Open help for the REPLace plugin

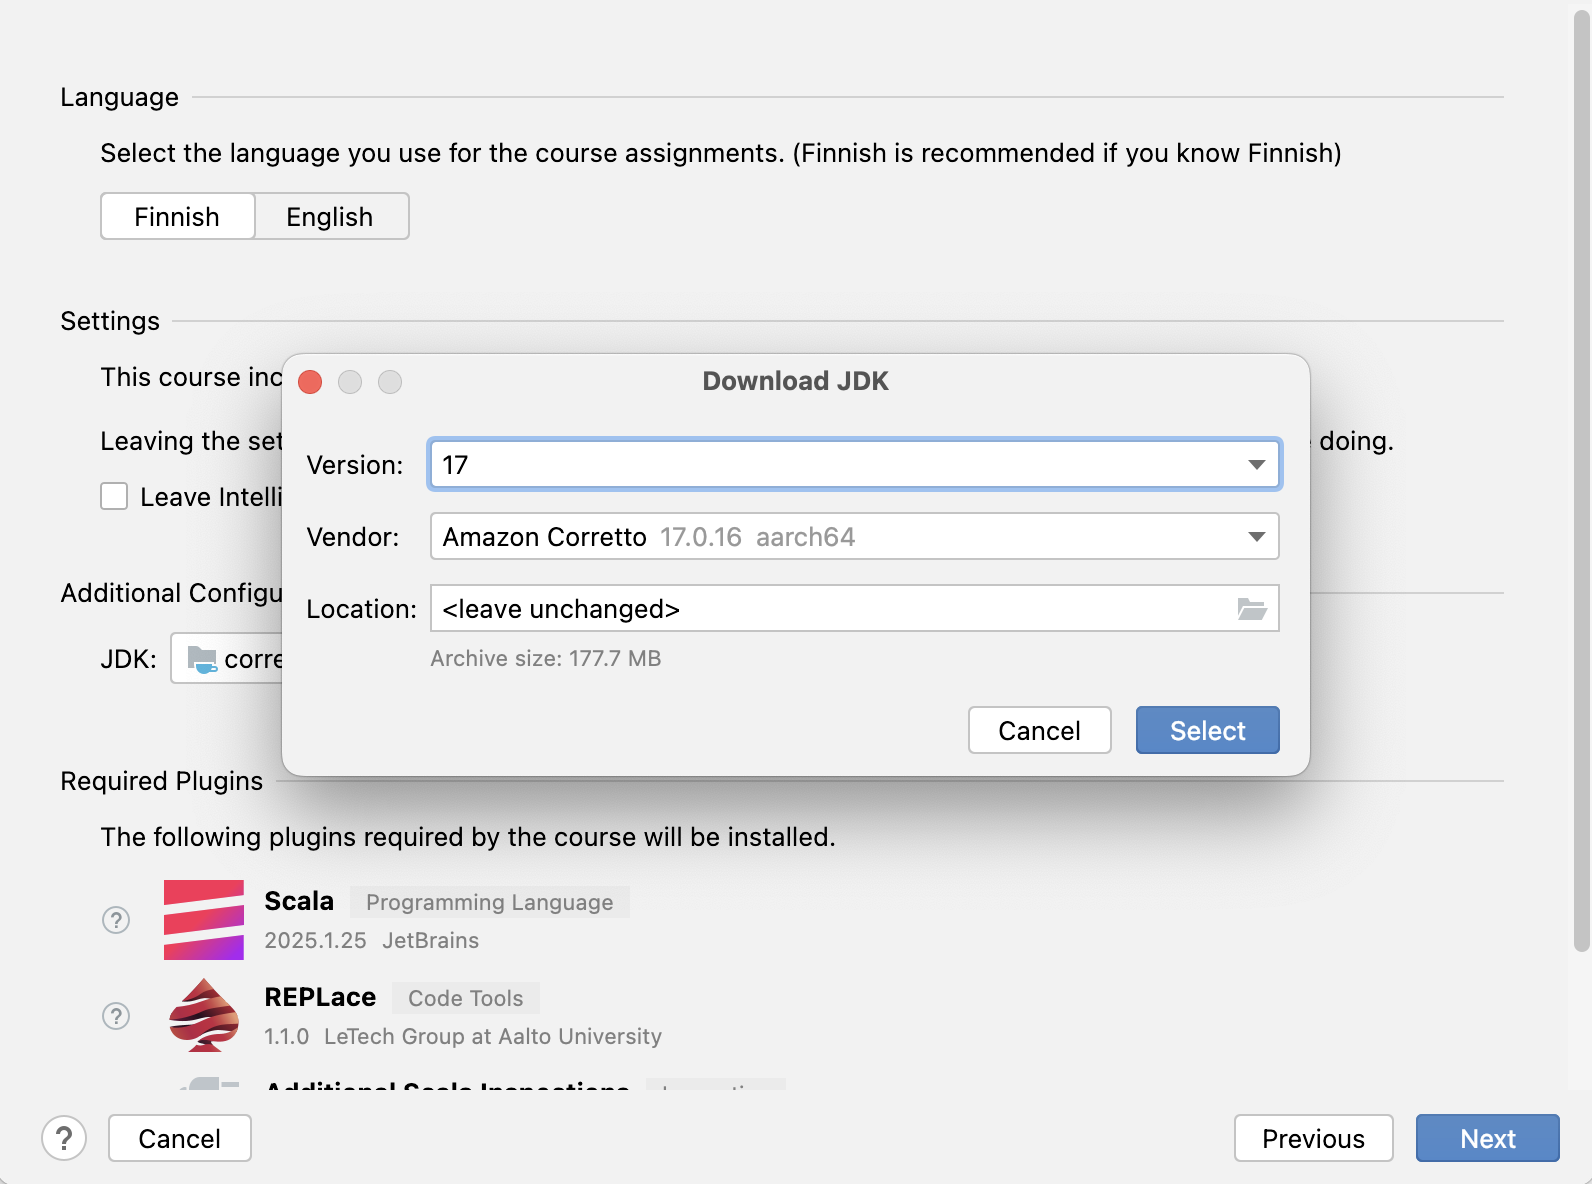click(x=116, y=1016)
